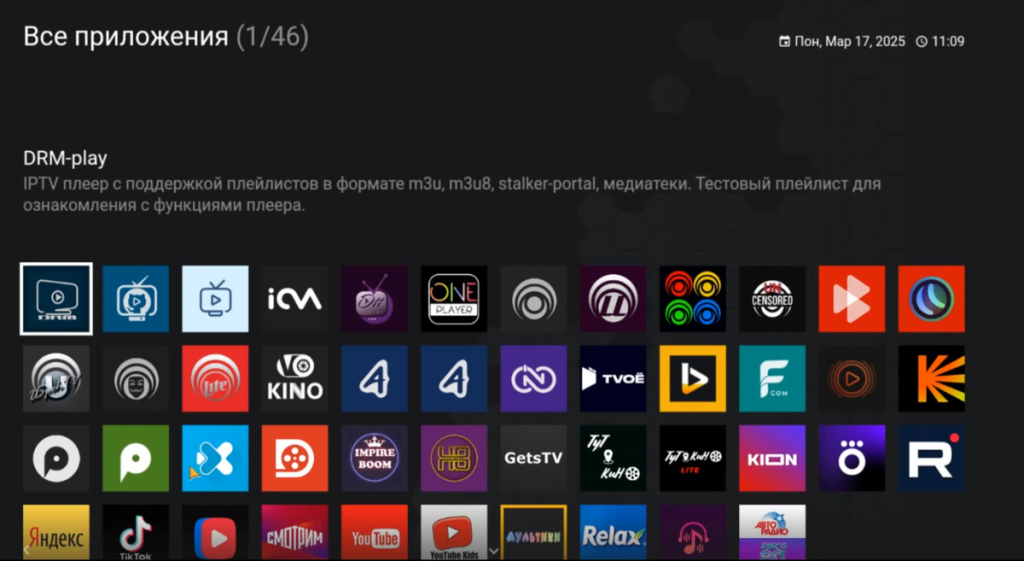1024x561 pixels.
Task: Open the purple ö app tile
Action: pyautogui.click(x=852, y=458)
